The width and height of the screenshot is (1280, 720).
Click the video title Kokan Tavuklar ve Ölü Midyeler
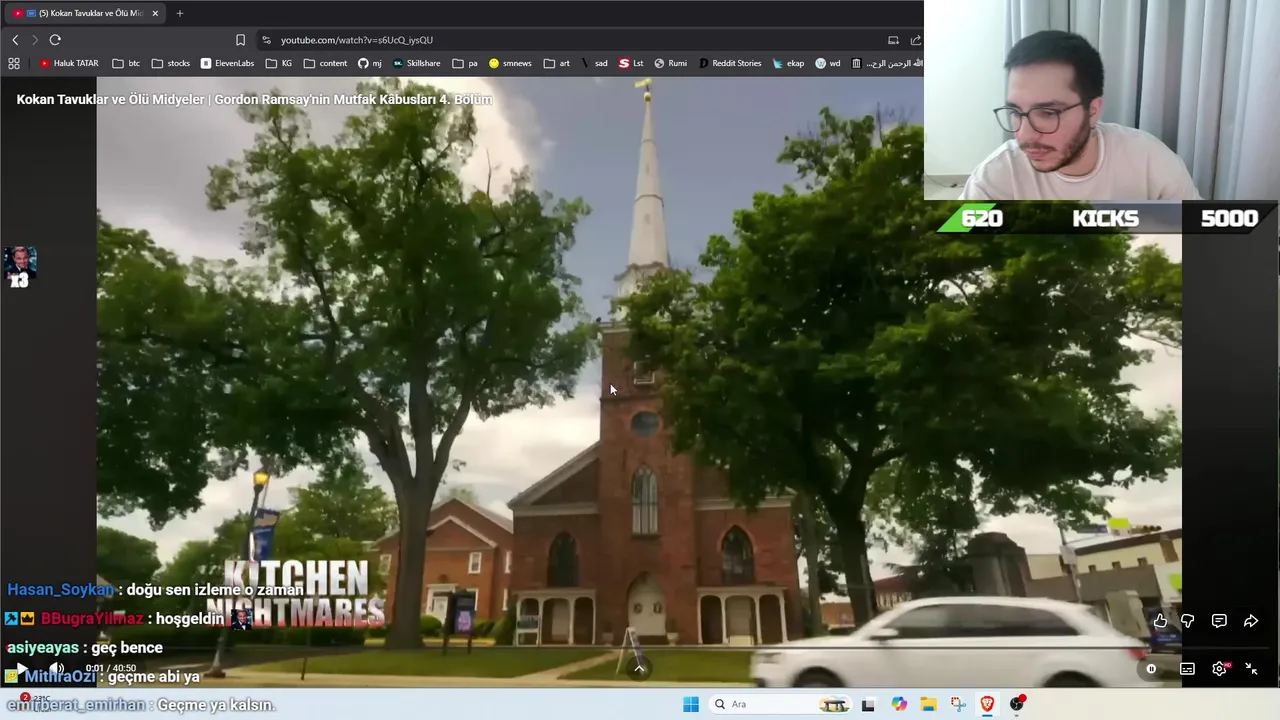click(254, 99)
